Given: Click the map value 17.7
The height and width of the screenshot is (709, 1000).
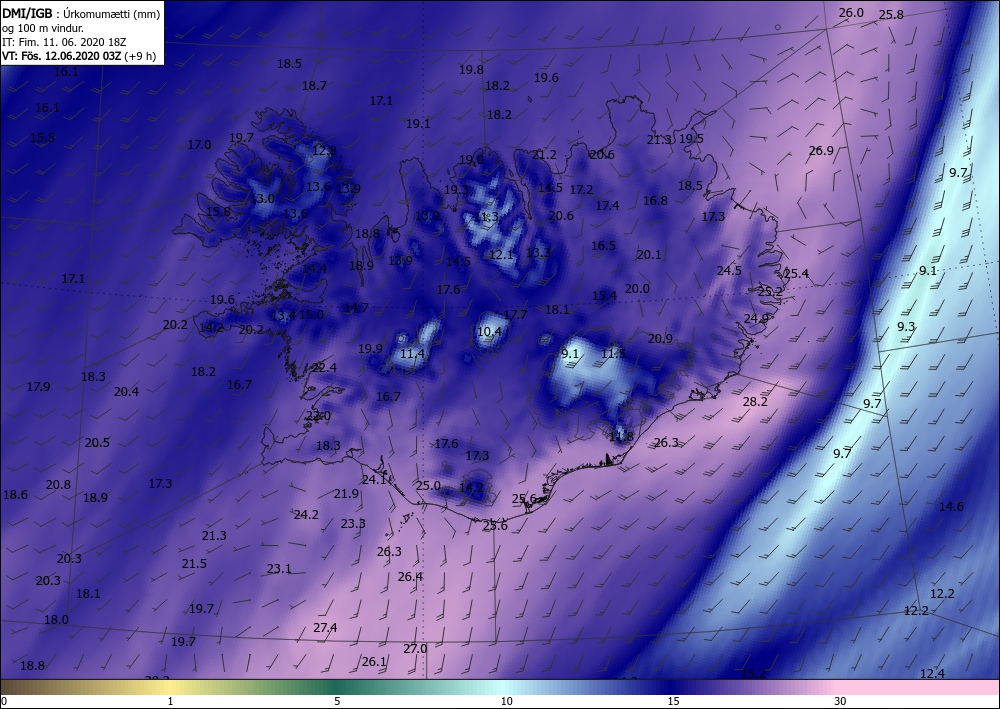Looking at the screenshot, I should [515, 315].
